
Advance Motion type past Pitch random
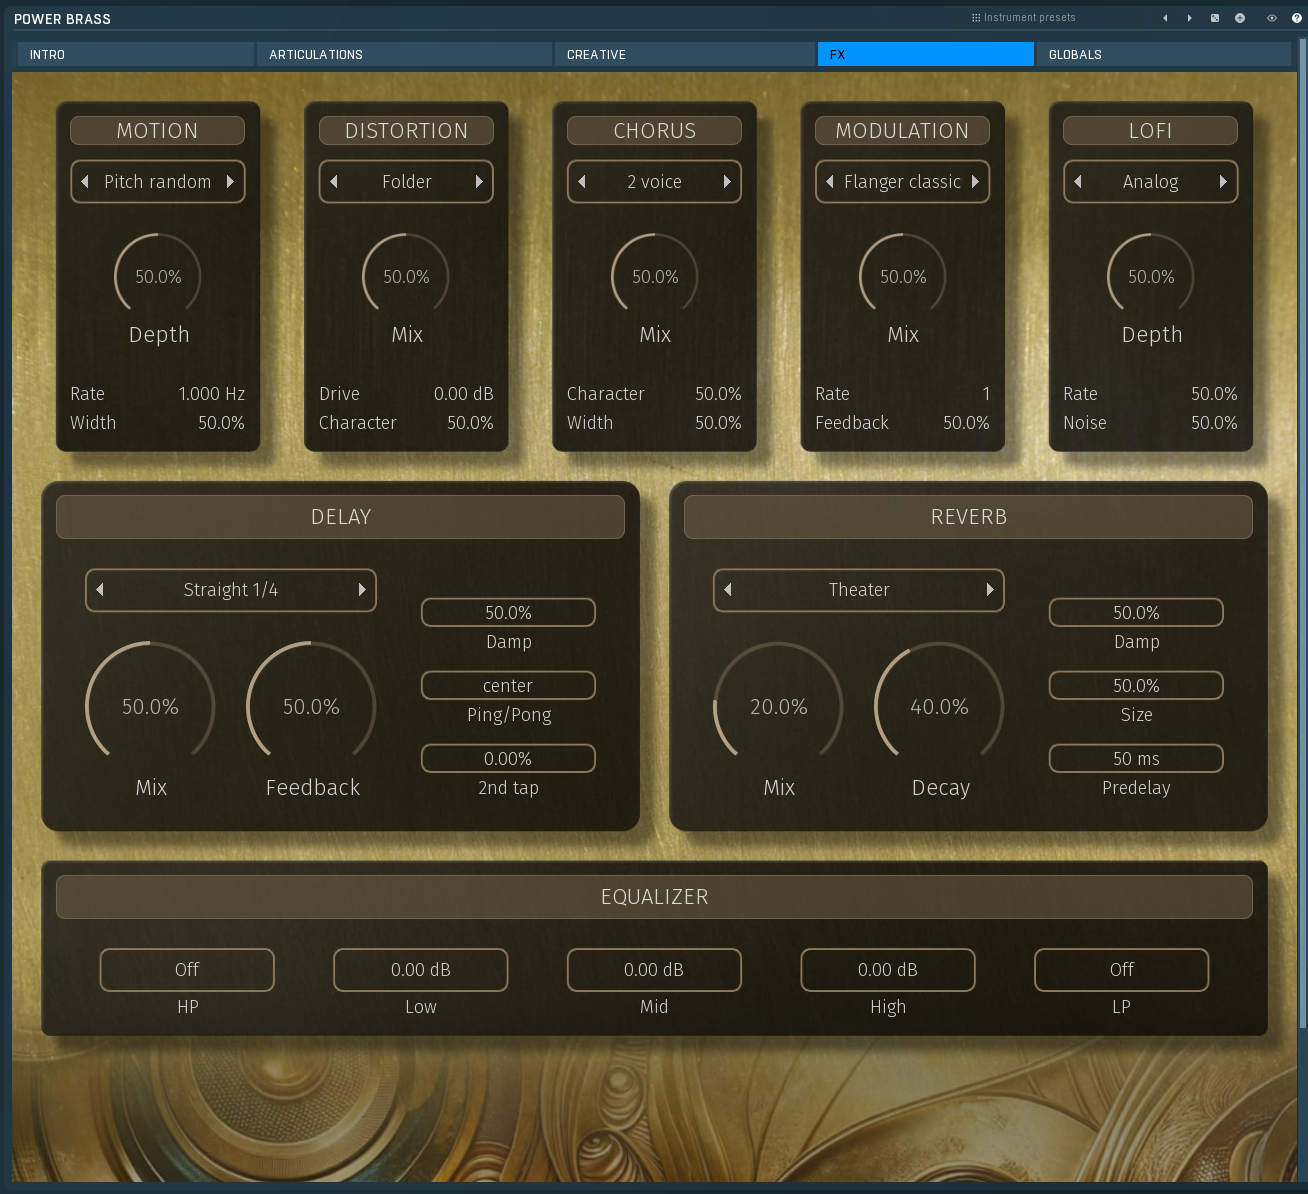click(x=231, y=181)
